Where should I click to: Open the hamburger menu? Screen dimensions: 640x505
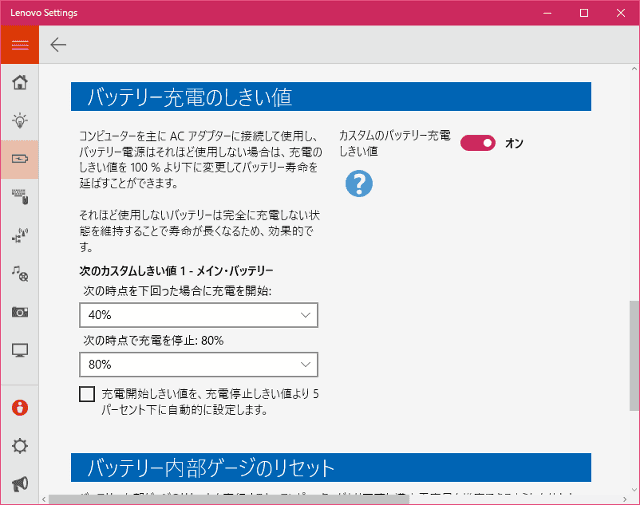click(20, 45)
